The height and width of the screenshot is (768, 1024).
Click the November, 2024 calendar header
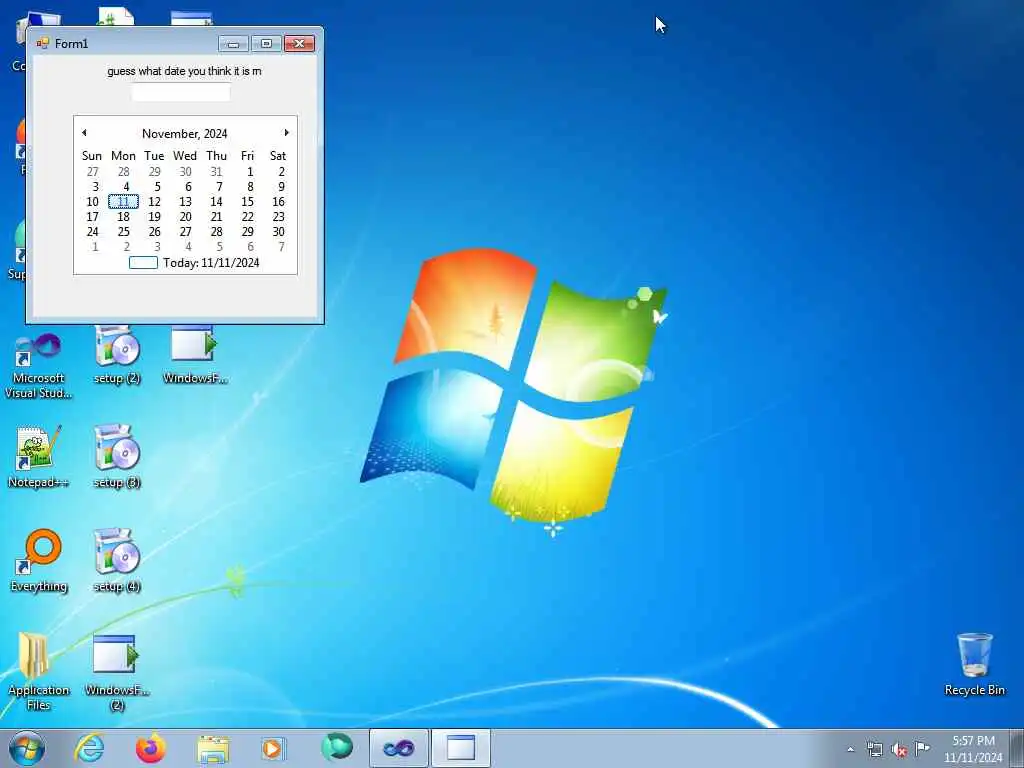tap(185, 134)
